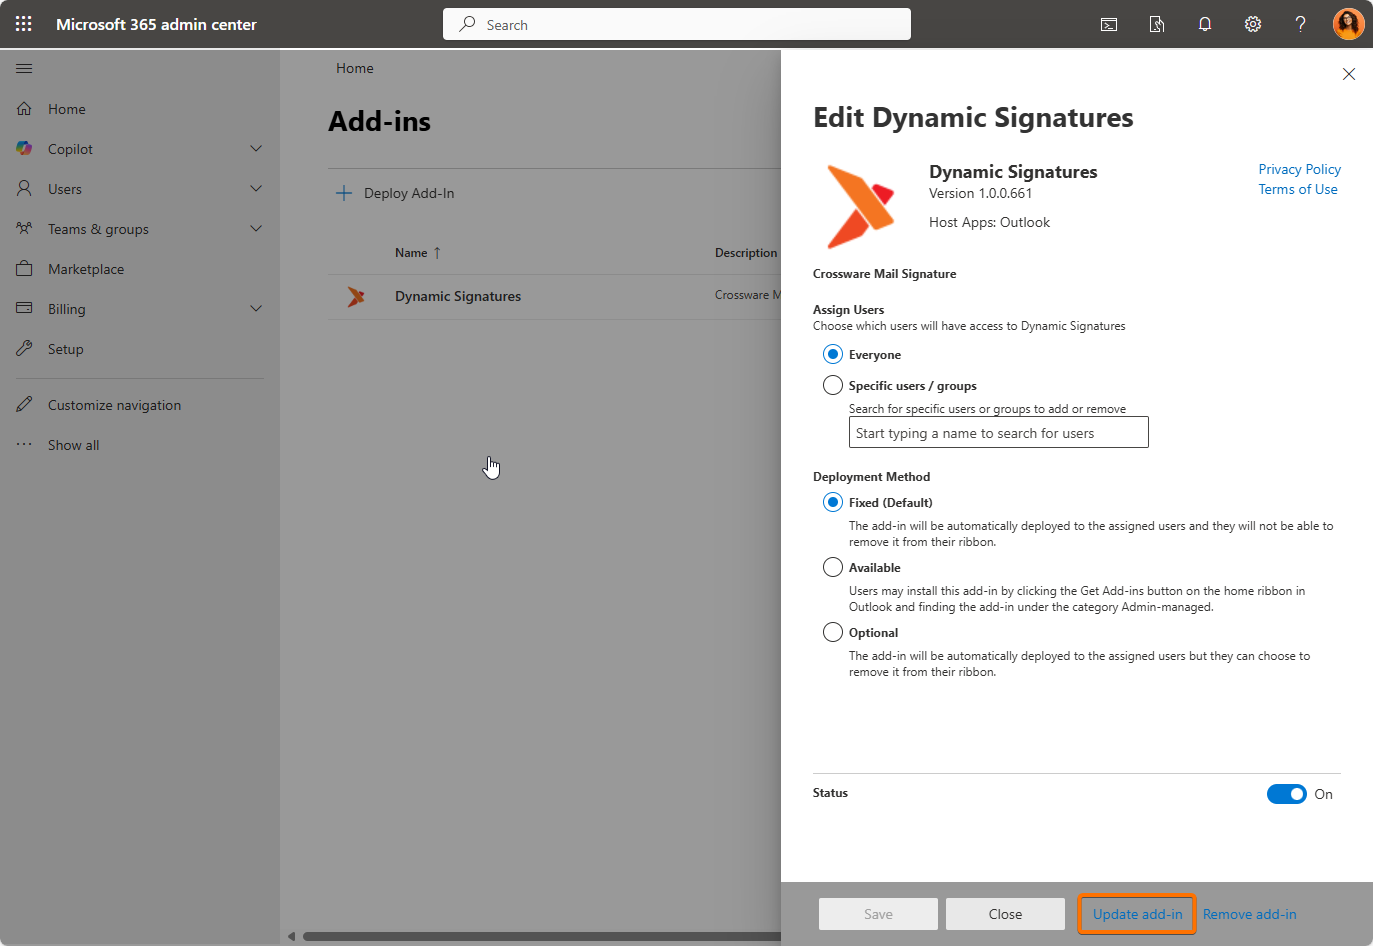Open Marketplace in the left navigation

pyautogui.click(x=86, y=269)
